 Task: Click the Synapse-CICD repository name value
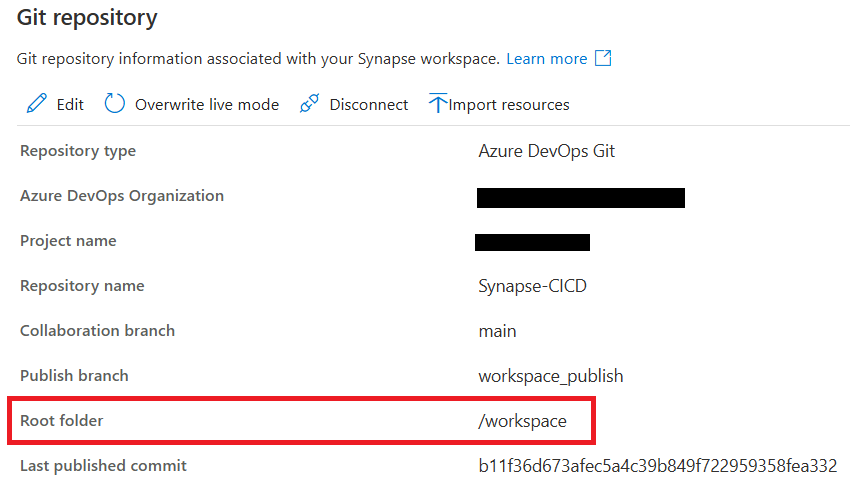[532, 286]
